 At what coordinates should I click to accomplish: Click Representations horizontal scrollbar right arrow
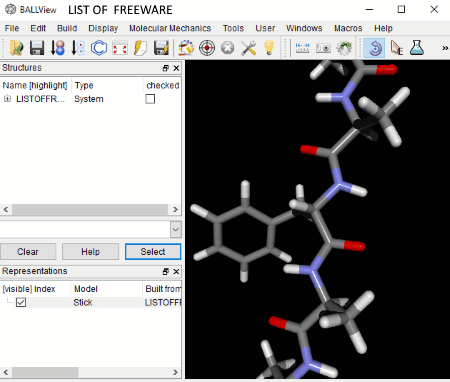click(x=175, y=372)
